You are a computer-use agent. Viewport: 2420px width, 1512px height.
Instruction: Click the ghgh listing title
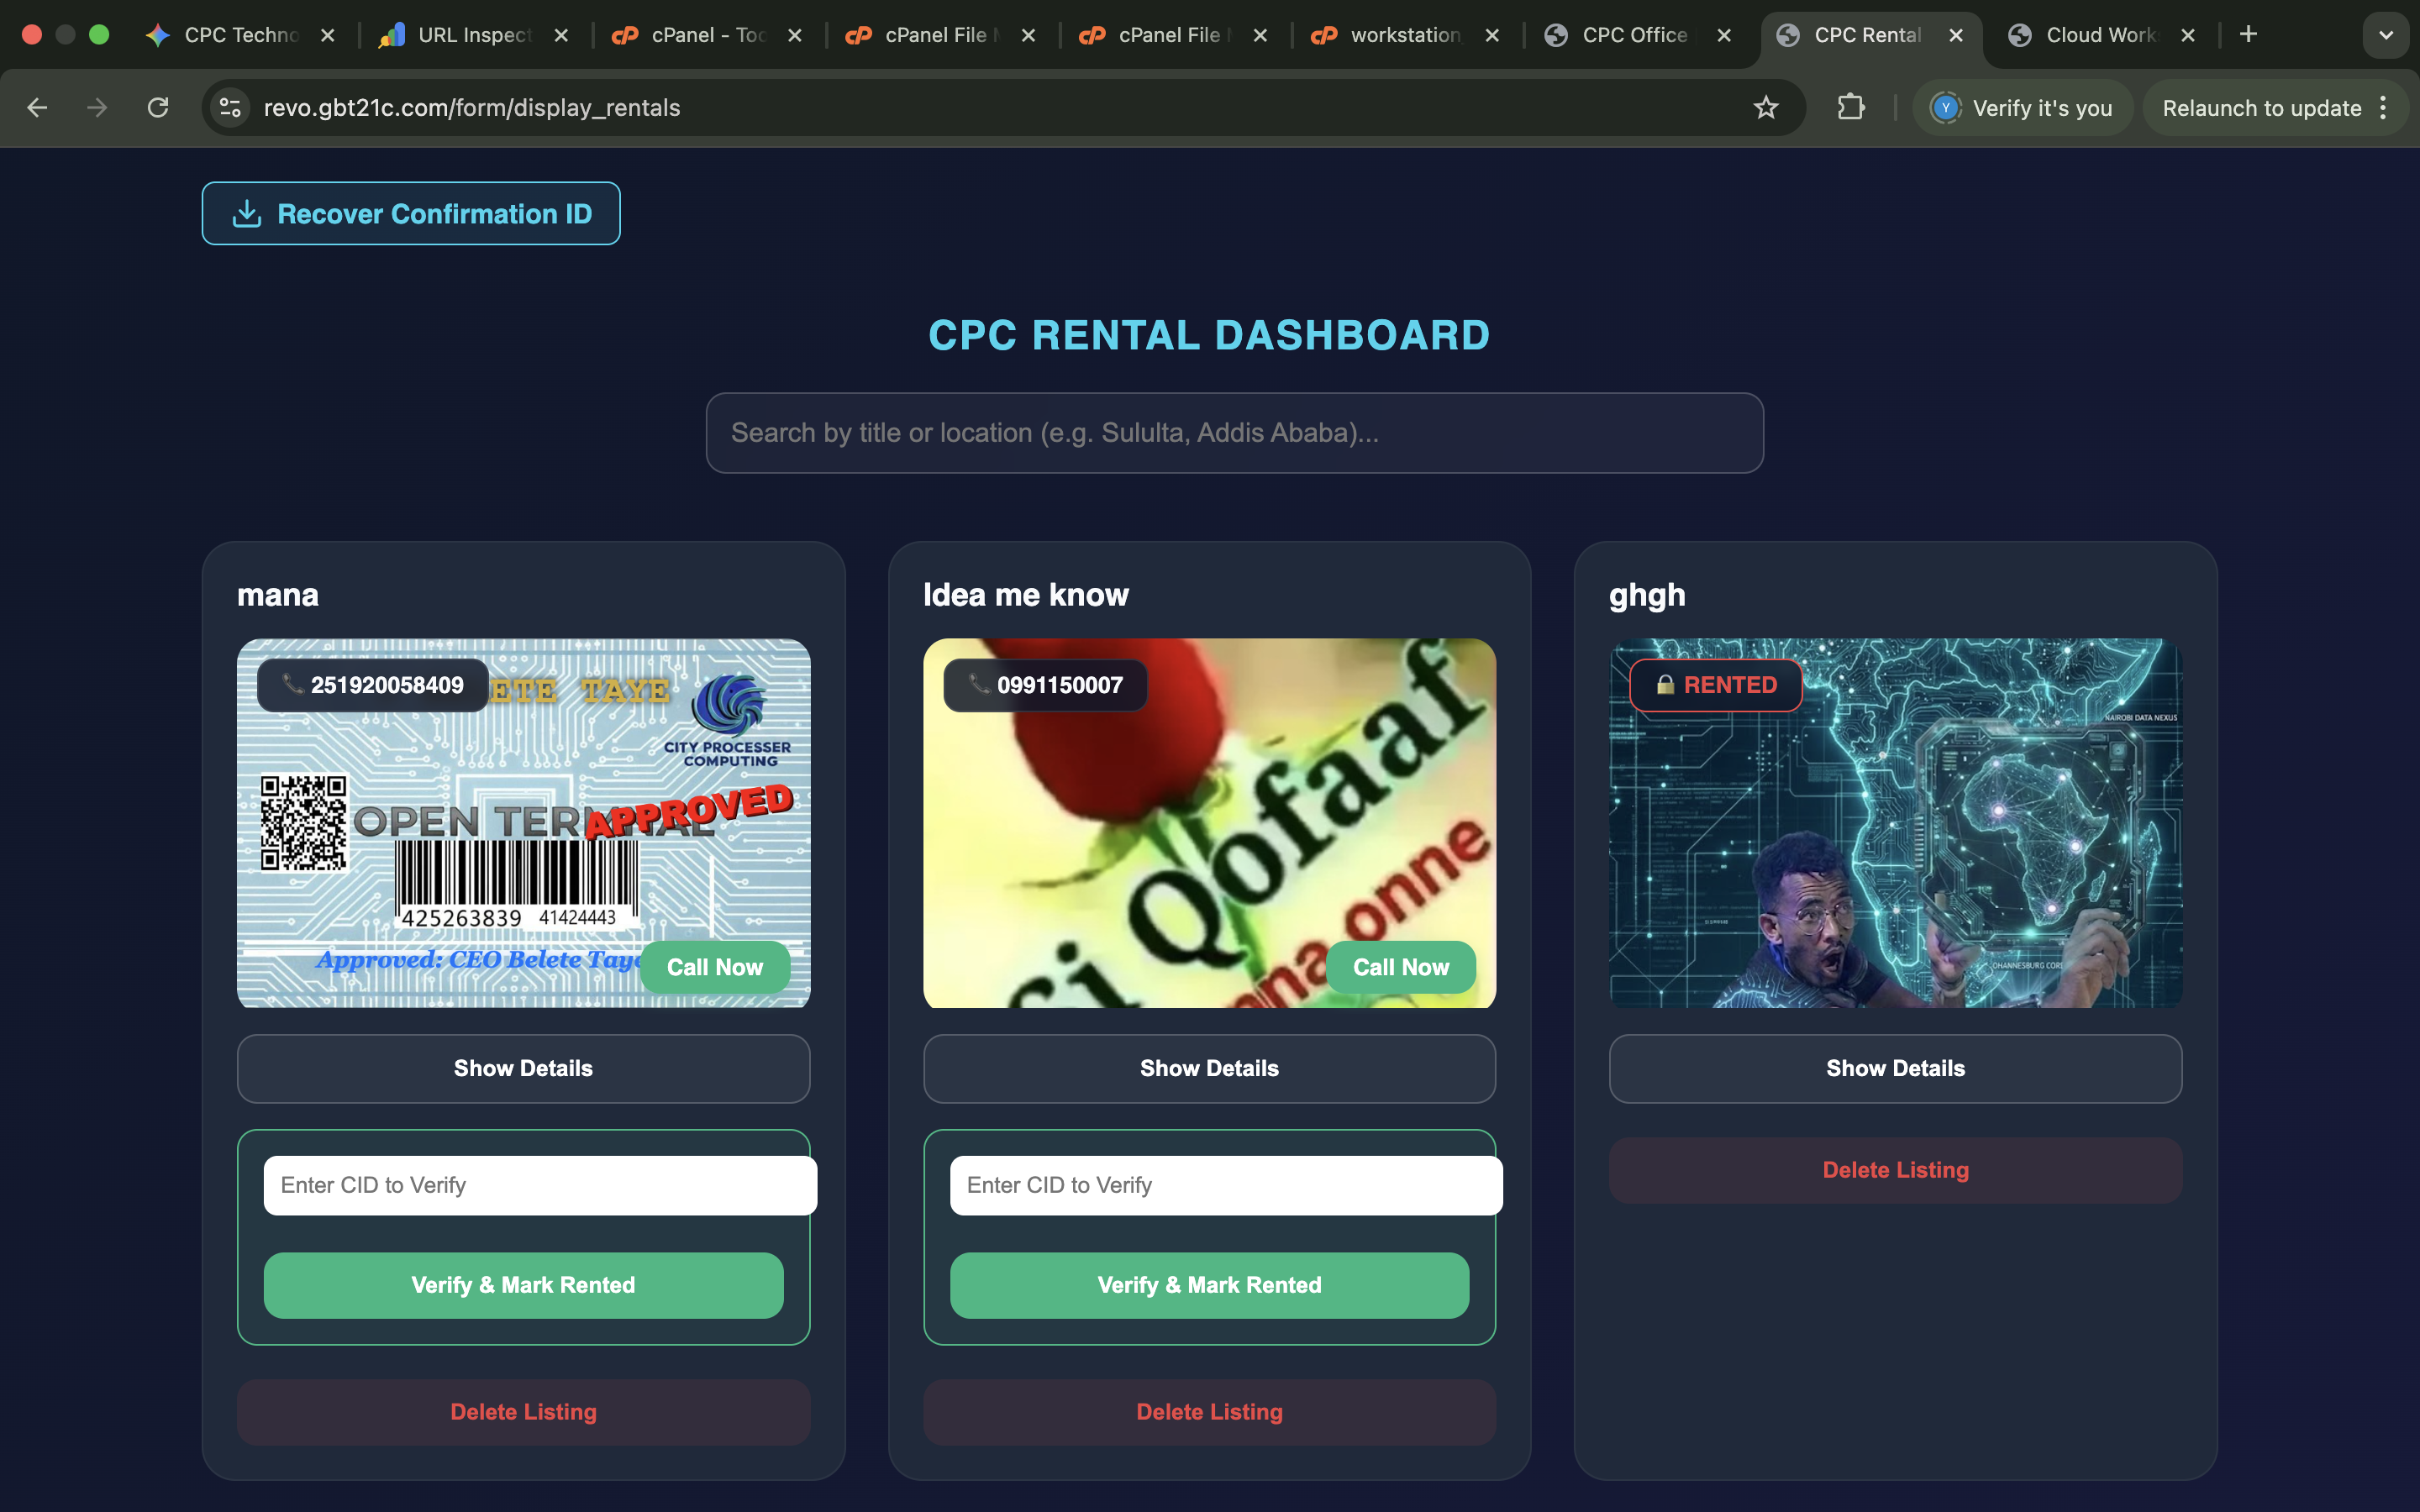click(x=1647, y=596)
